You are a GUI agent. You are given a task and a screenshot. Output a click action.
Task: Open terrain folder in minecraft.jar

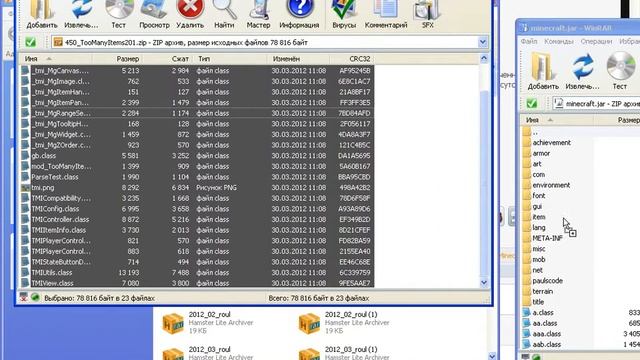[538, 291]
